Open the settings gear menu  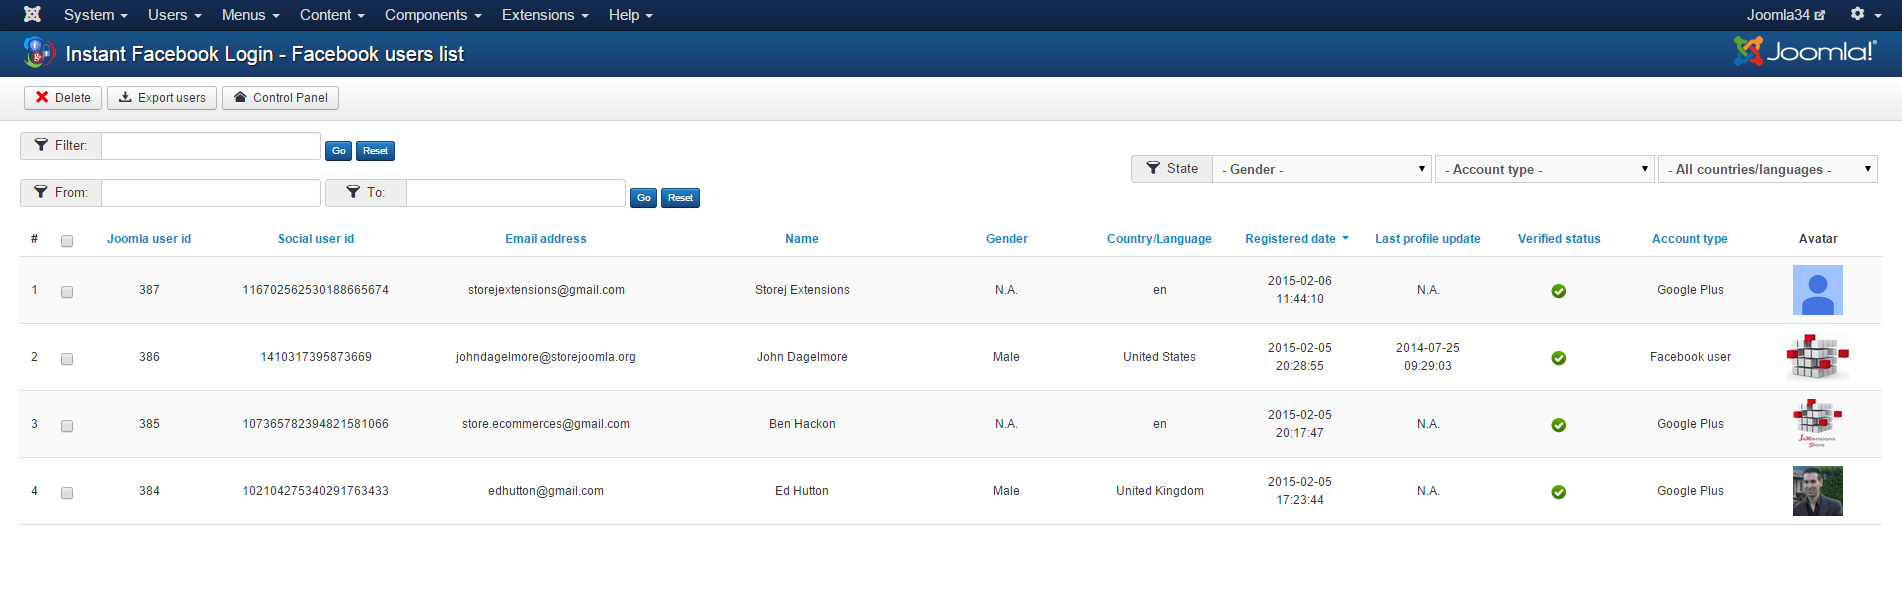point(1864,14)
